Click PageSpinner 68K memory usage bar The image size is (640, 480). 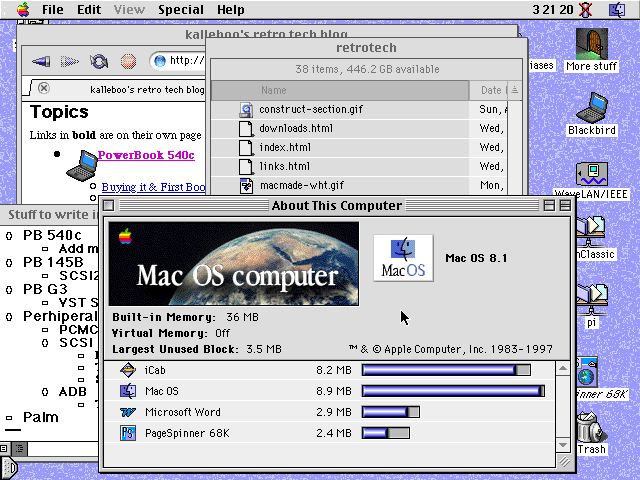[x=386, y=433]
